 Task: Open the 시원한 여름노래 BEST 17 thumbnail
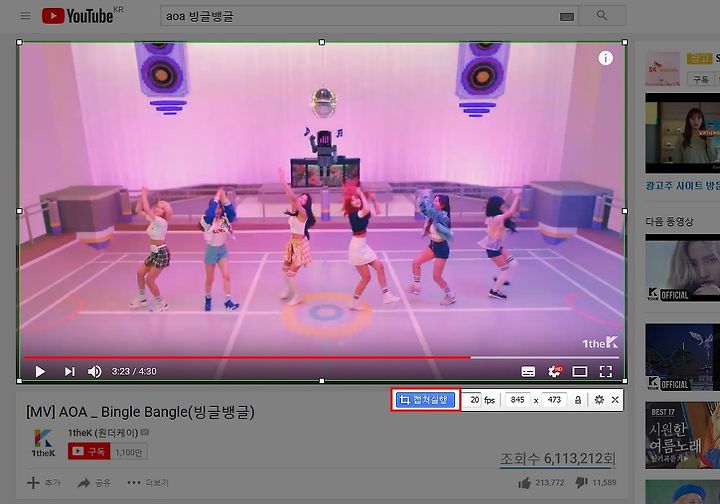682,435
